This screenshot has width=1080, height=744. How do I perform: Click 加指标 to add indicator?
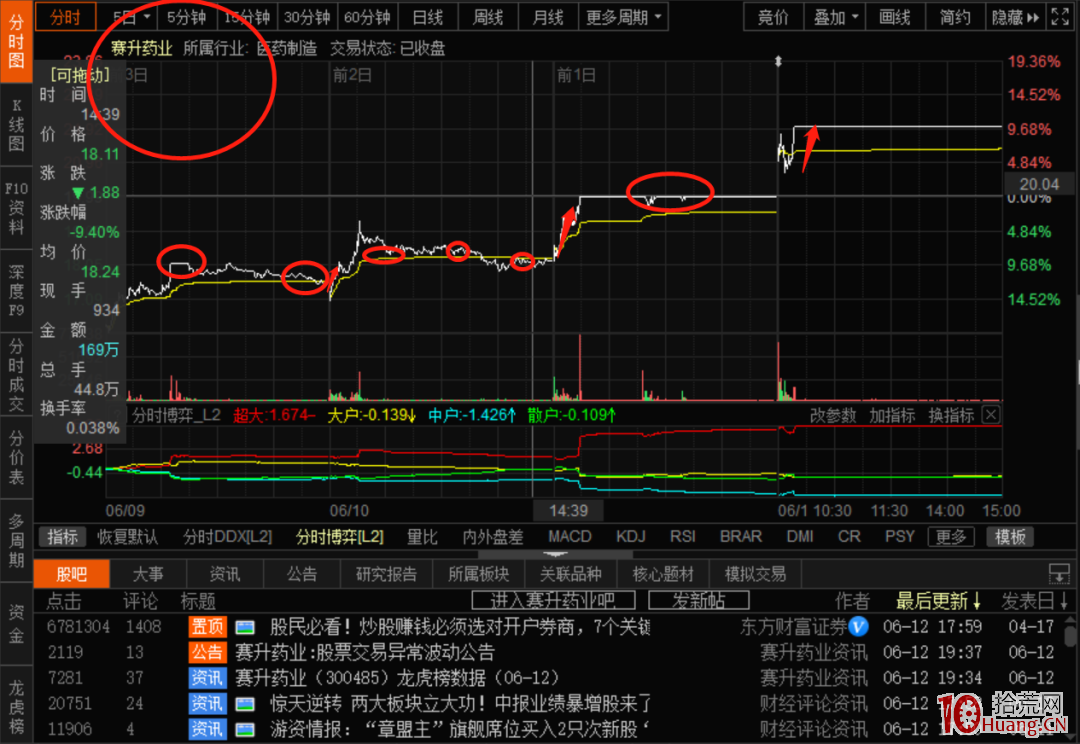tap(892, 415)
